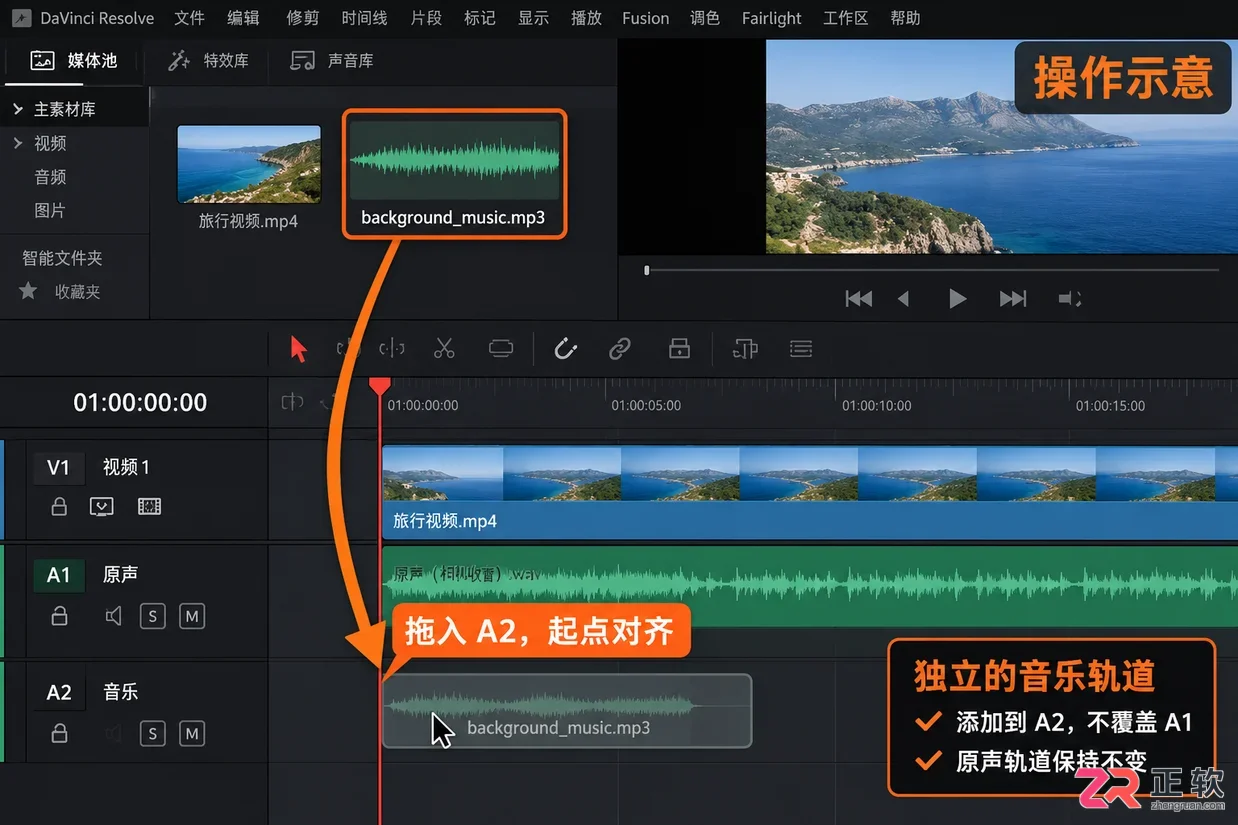Solo the A1 原声 track

pyautogui.click(x=152, y=616)
